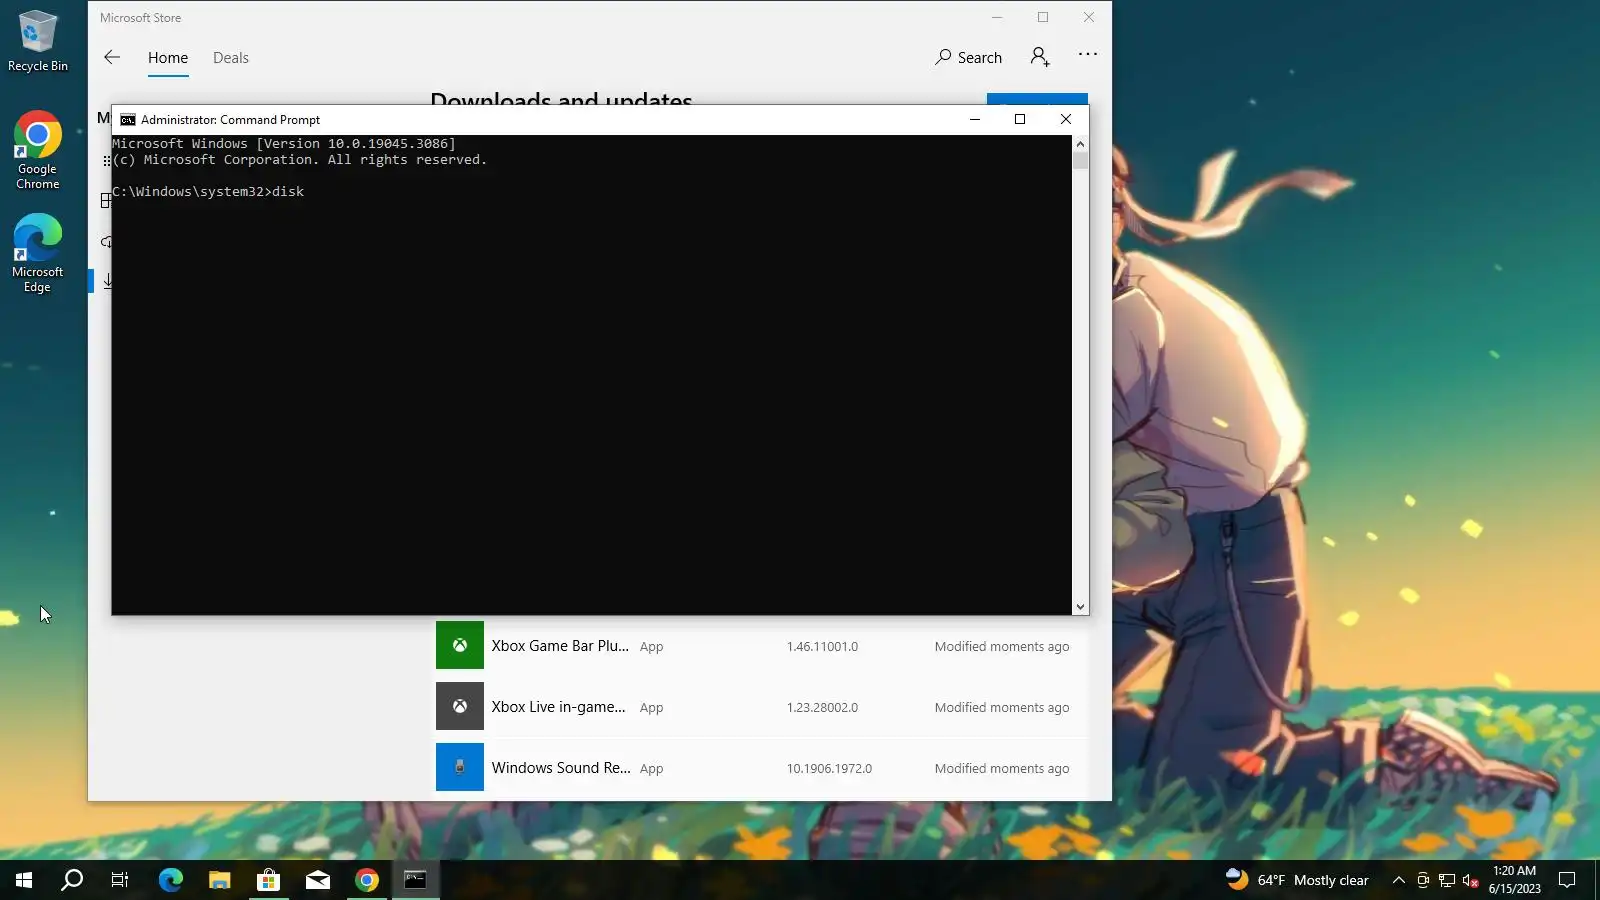This screenshot has width=1600, height=900.
Task: Click the Xbox Game Bar green app icon
Action: (460, 645)
